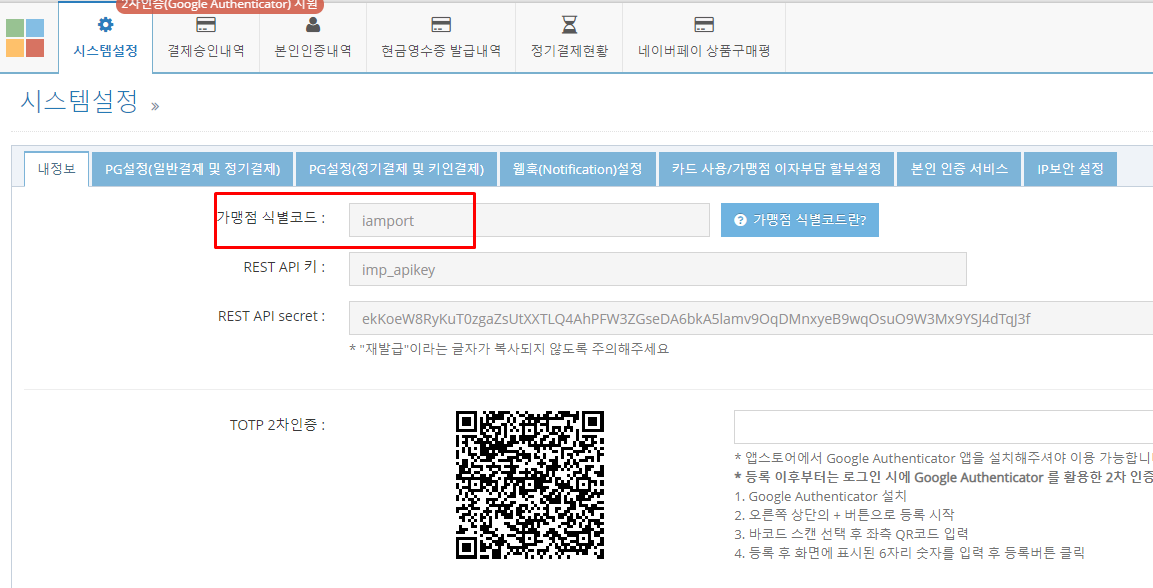The width and height of the screenshot is (1153, 588).
Task: Switch to 본인 인증 서비스 tab
Action: pyautogui.click(x=959, y=169)
